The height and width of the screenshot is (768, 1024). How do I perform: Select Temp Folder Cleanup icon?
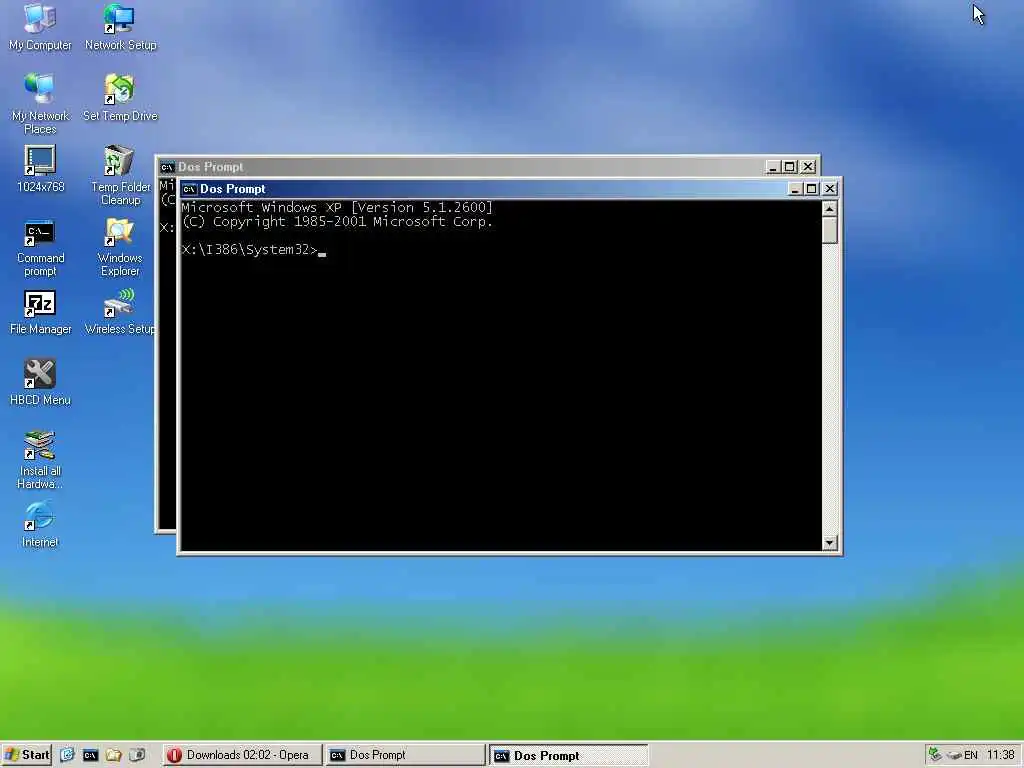tap(120, 175)
